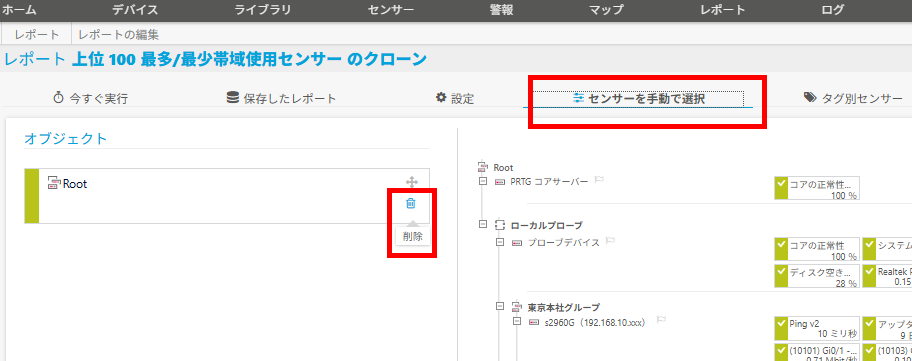The width and height of the screenshot is (912, 361).
Task: Open the ライブラリ menu
Action: tap(263, 10)
